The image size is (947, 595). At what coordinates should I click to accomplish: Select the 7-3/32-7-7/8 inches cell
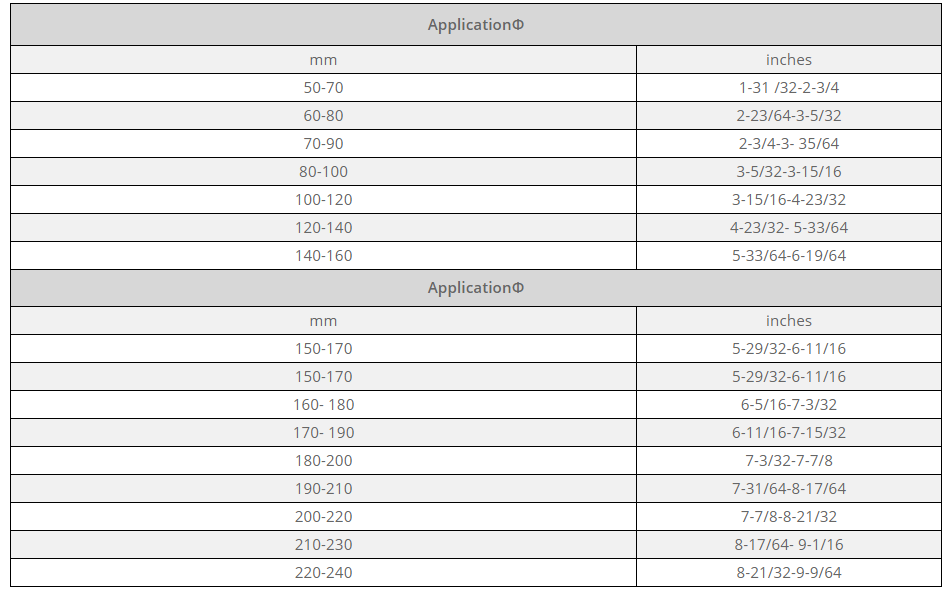[x=789, y=461]
